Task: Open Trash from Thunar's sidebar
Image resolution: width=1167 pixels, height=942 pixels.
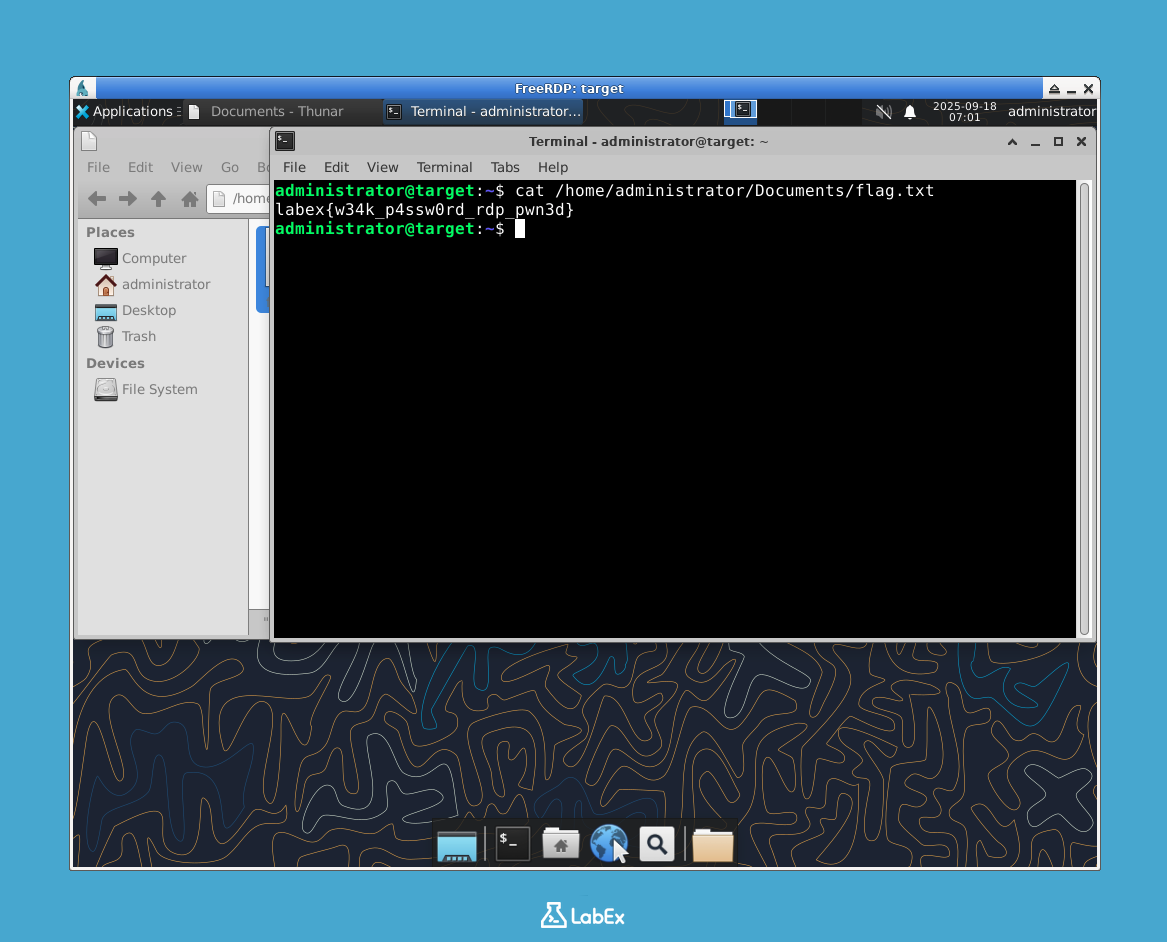Action: click(137, 336)
